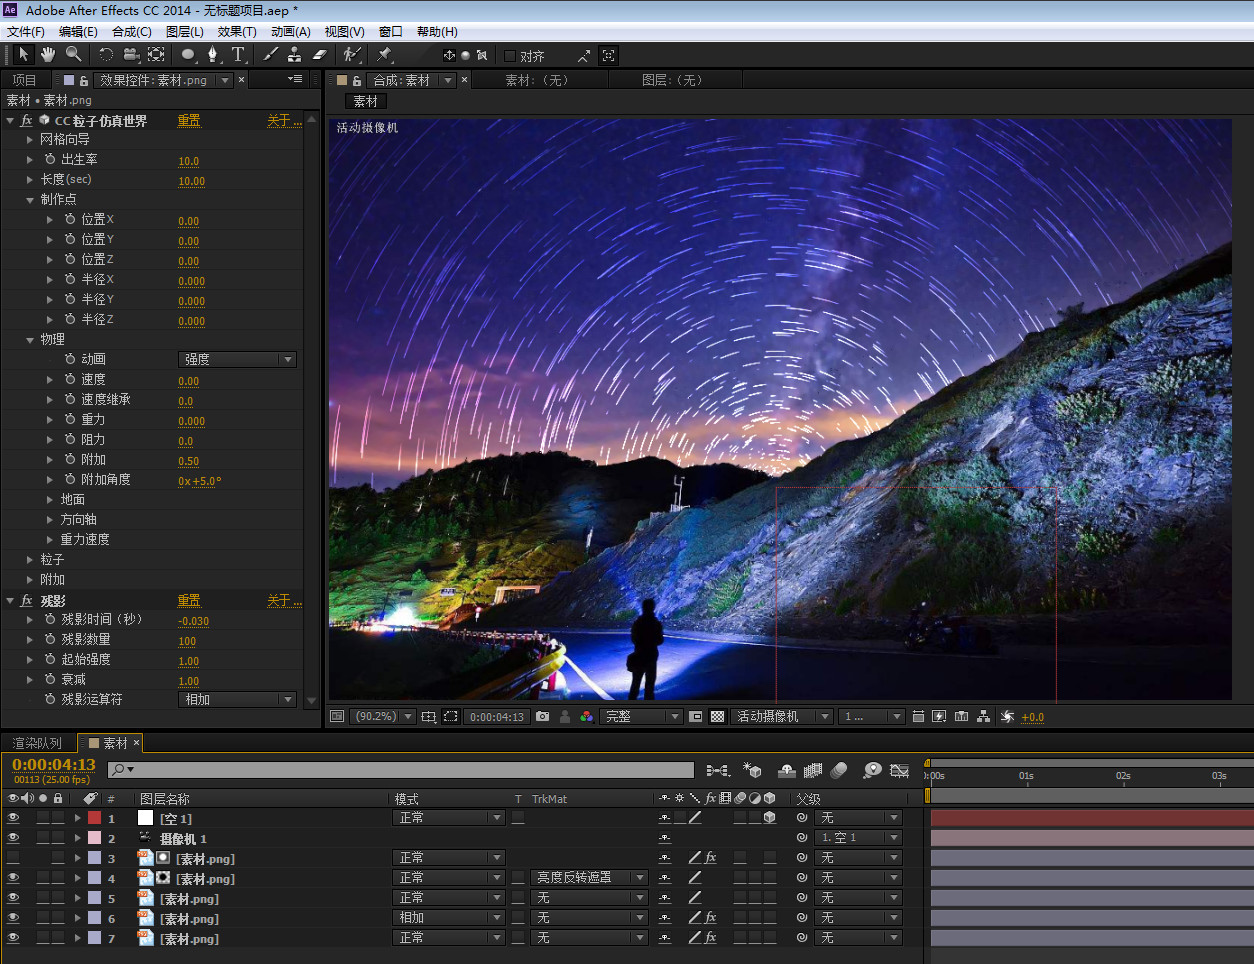The height and width of the screenshot is (964, 1254).
Task: Open show channel RGB color icon
Action: tap(587, 717)
